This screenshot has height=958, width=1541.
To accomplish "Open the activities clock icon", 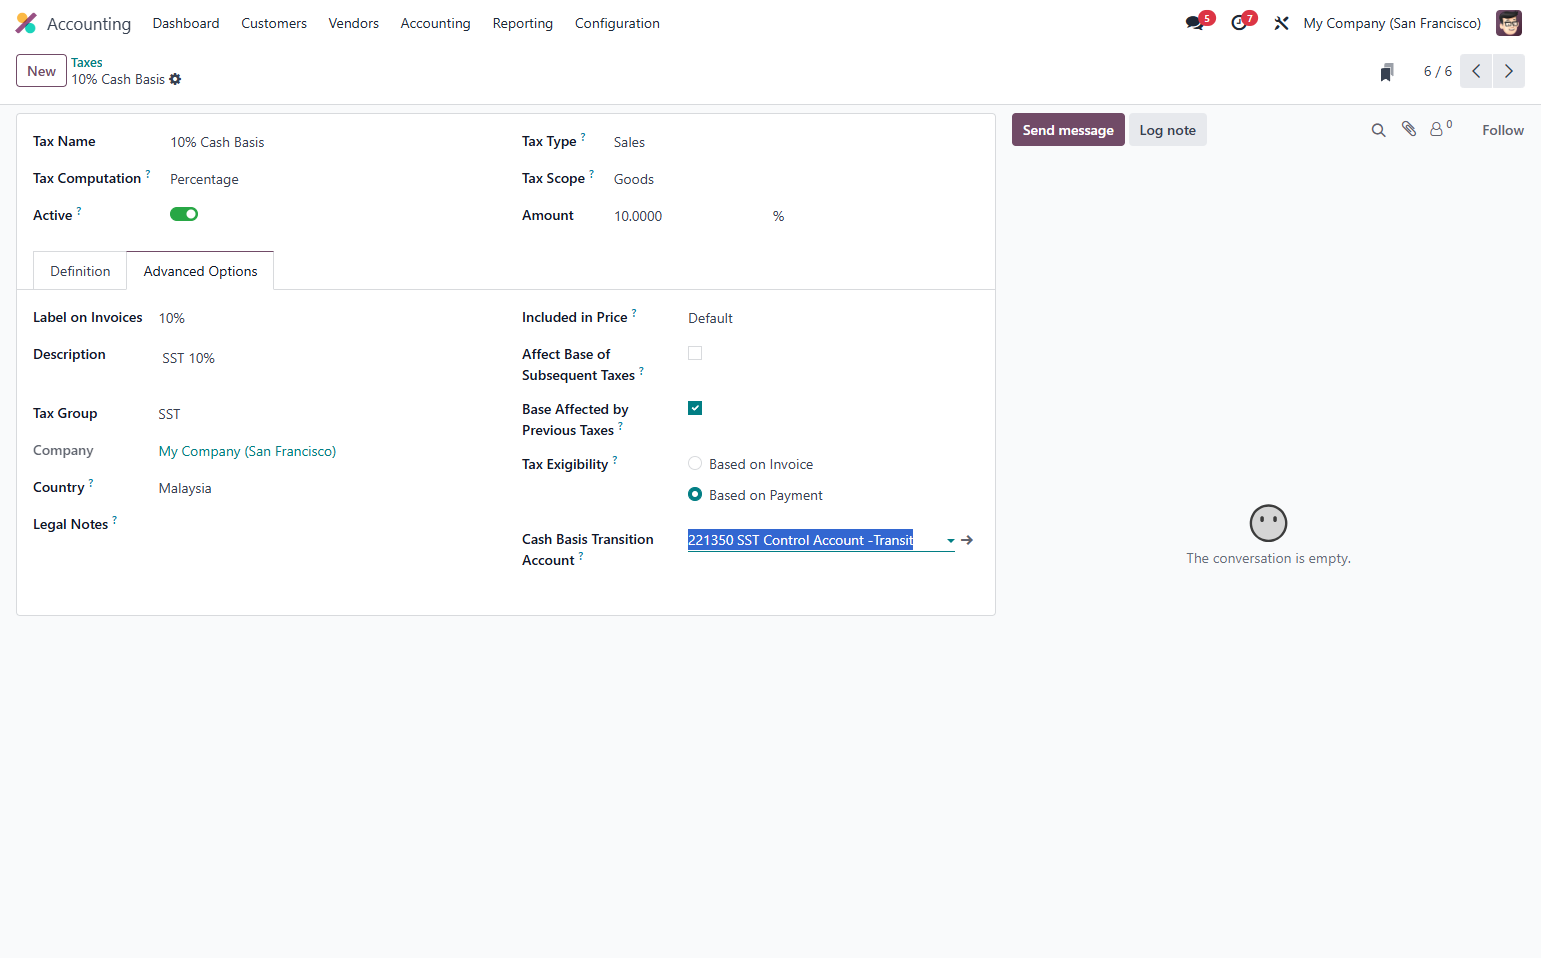I will coord(1239,23).
